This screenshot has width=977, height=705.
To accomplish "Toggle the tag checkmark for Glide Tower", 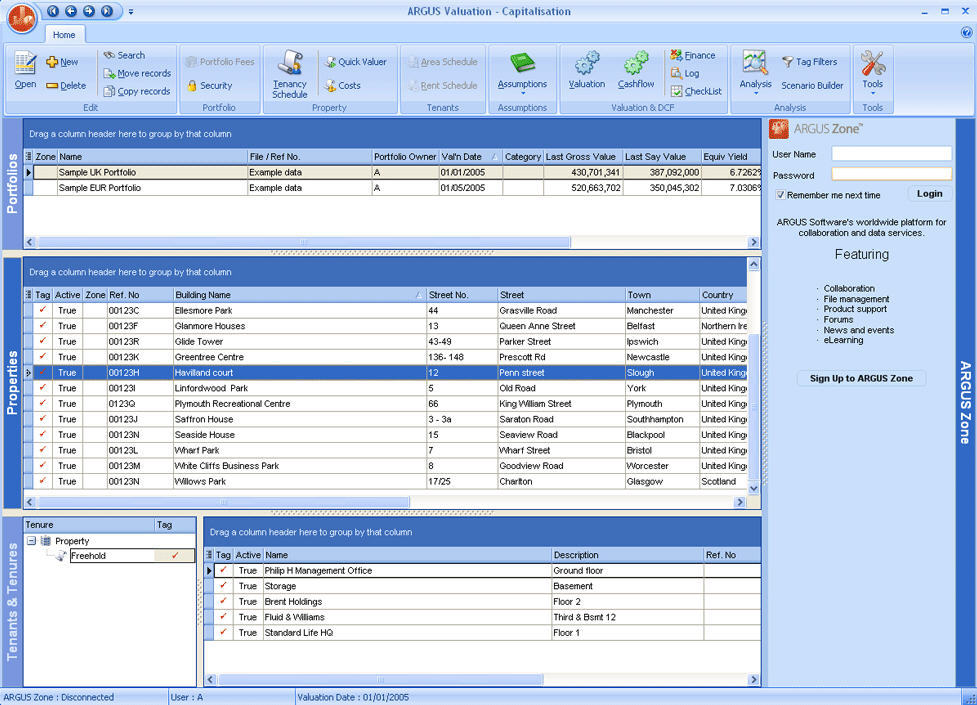I will (x=42, y=341).
